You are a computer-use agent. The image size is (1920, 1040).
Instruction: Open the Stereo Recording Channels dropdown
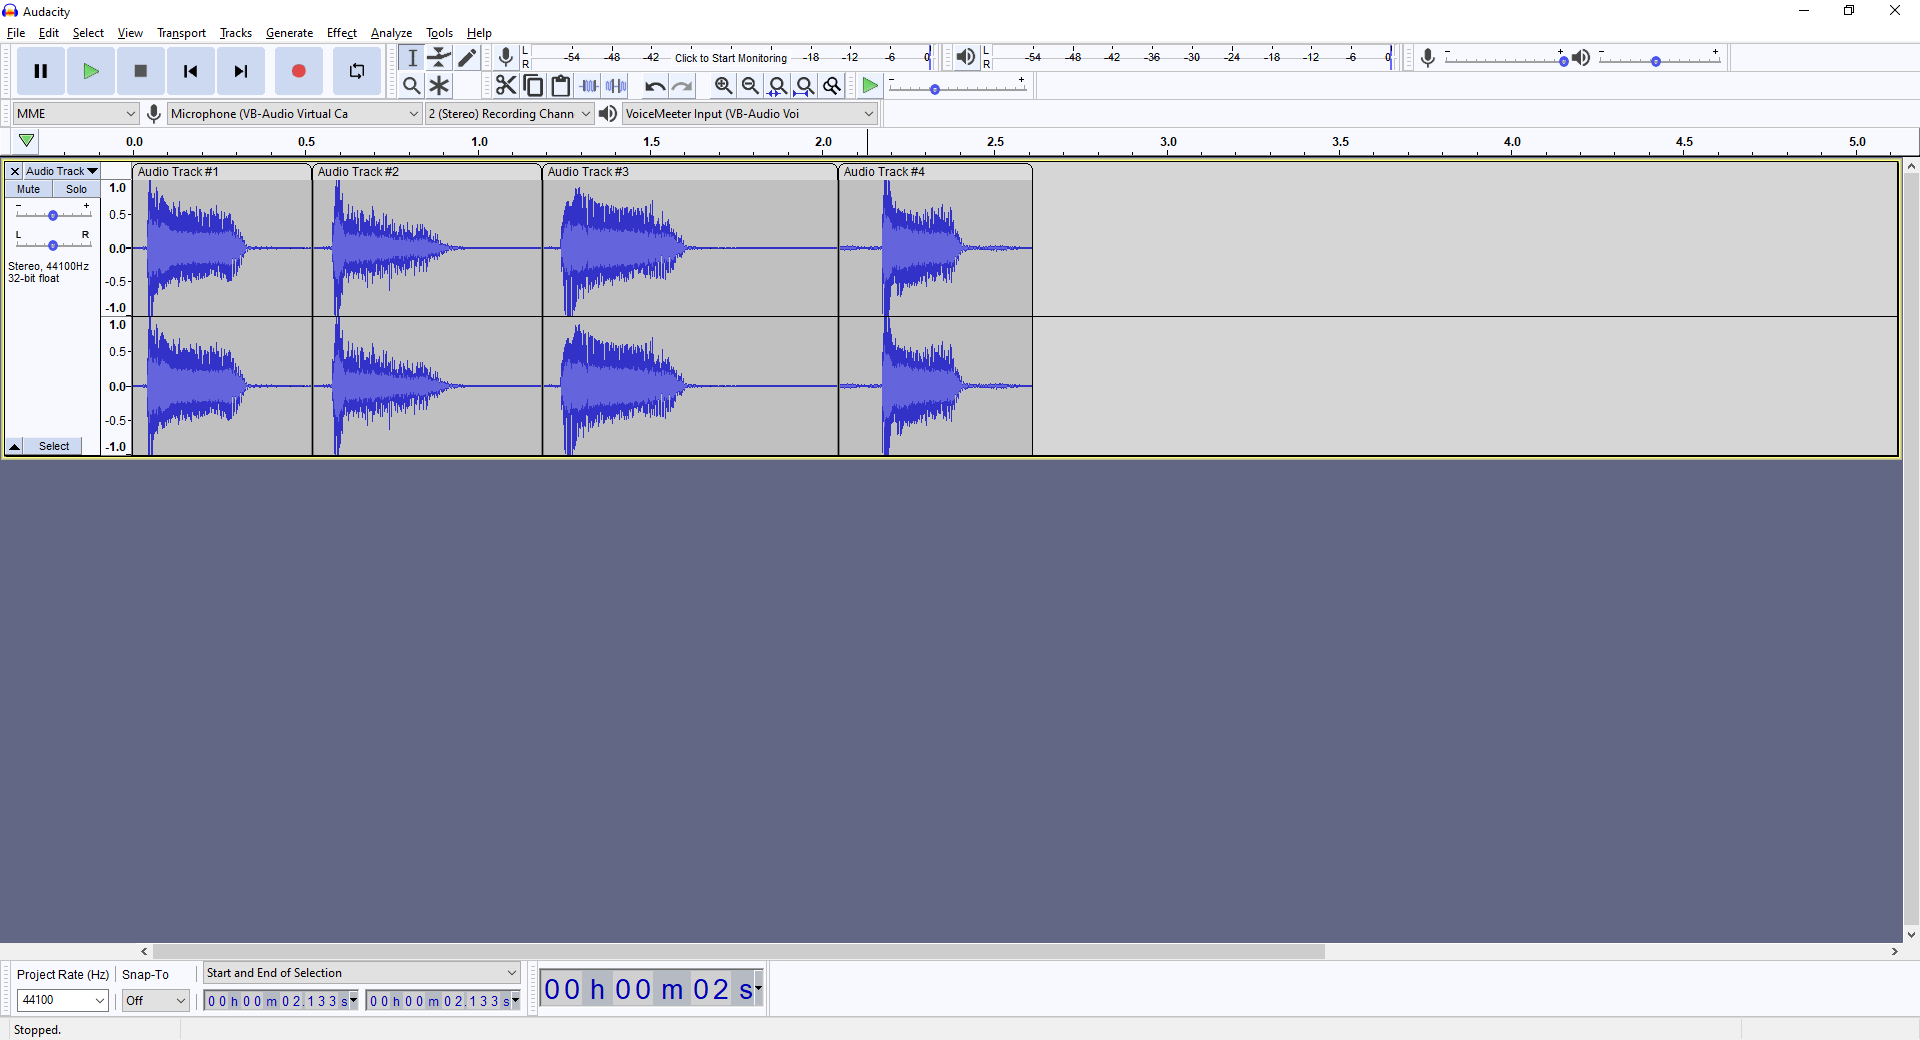[x=510, y=114]
